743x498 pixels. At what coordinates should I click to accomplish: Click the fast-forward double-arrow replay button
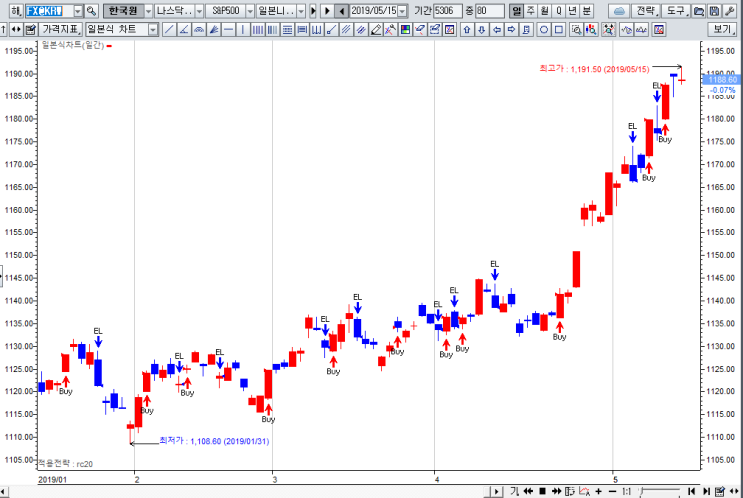556,491
